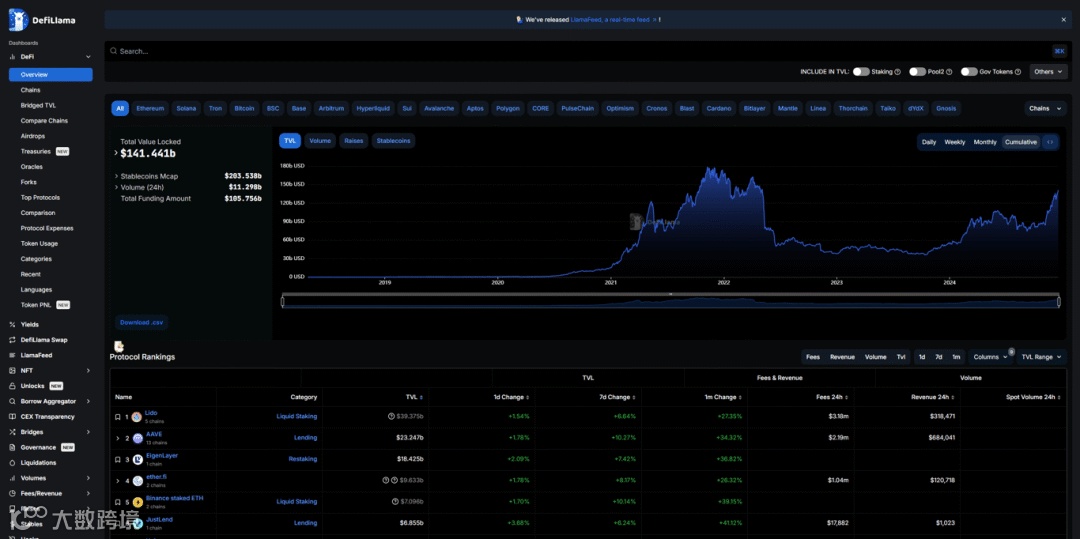Click the Yields percent icon
The width and height of the screenshot is (1080, 539).
[x=12, y=324]
